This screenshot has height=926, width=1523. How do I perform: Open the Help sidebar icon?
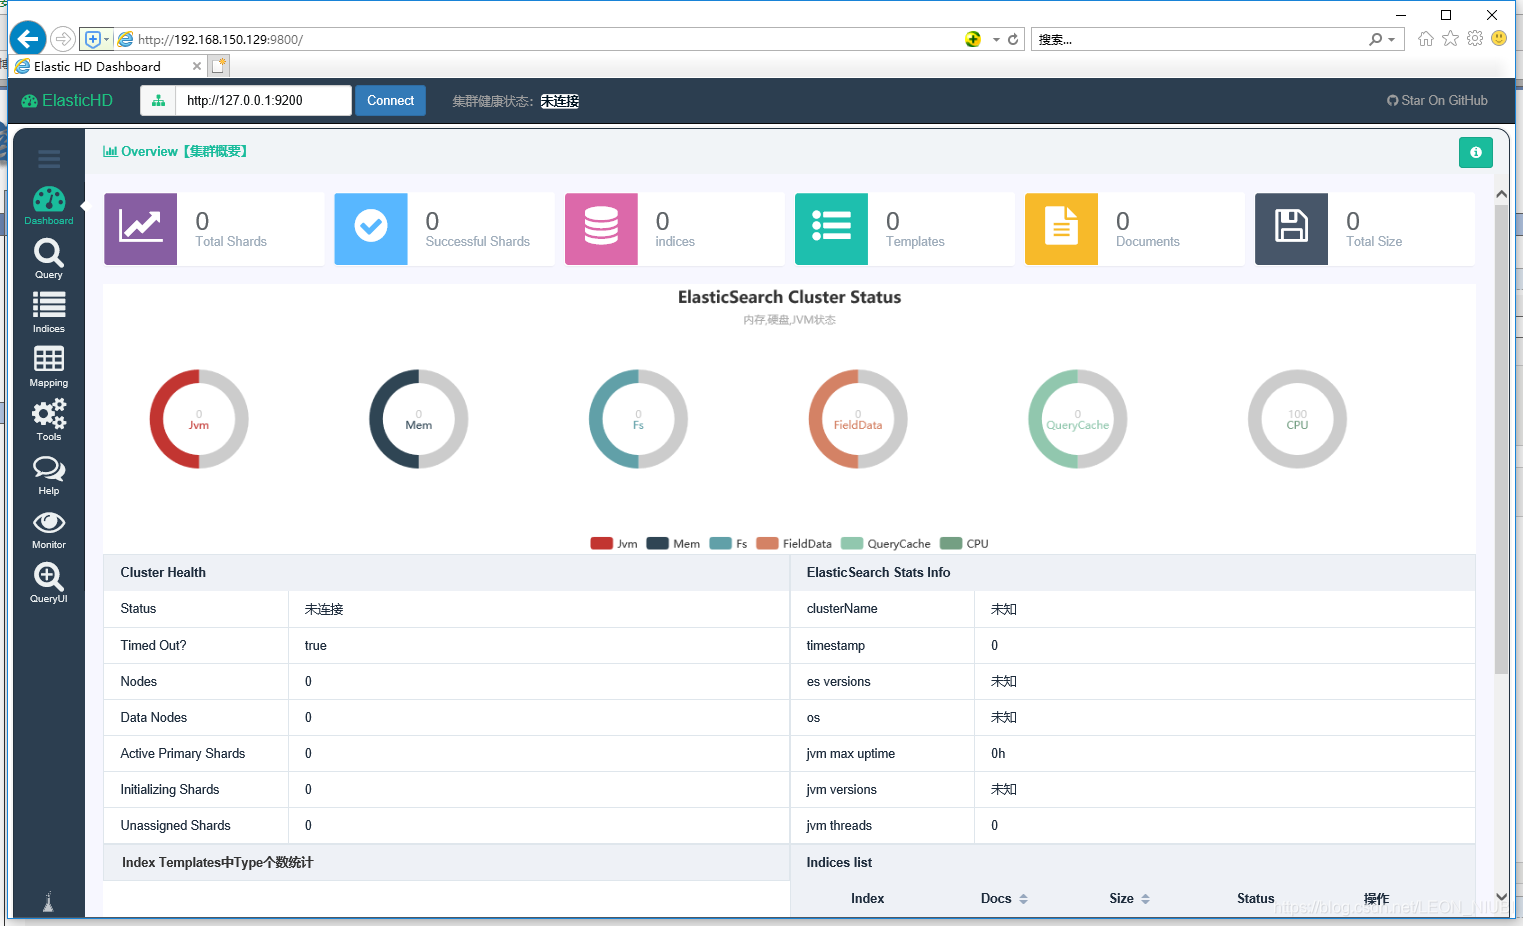pos(49,474)
